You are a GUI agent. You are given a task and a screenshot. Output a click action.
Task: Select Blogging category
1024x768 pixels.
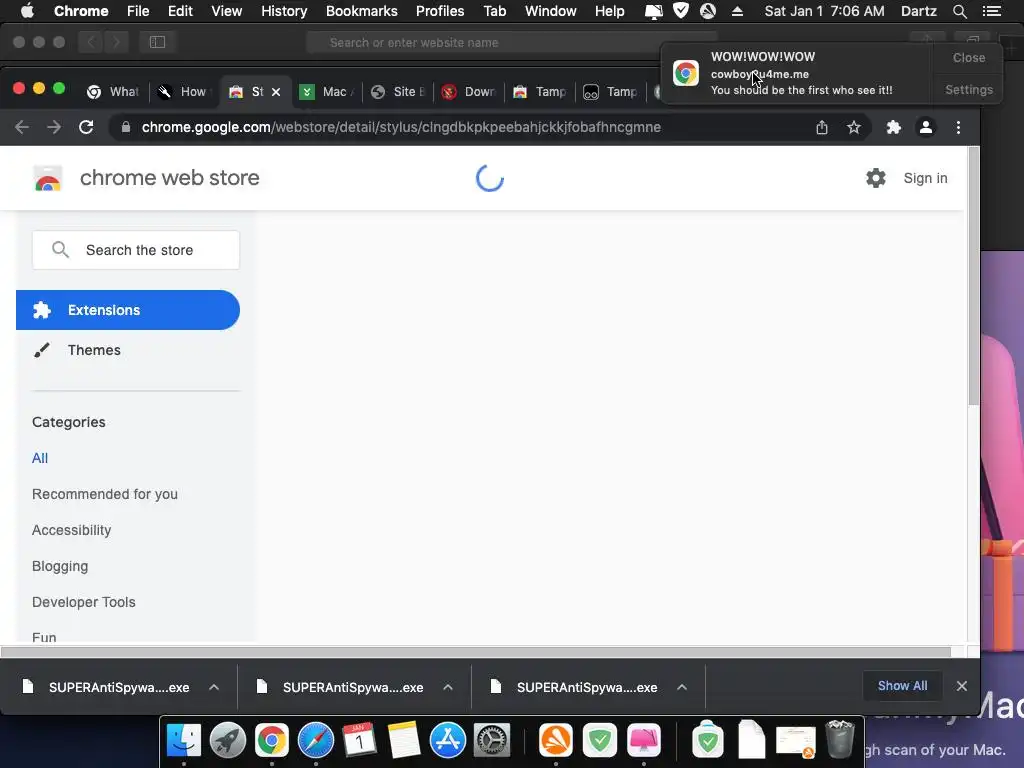coord(59,566)
